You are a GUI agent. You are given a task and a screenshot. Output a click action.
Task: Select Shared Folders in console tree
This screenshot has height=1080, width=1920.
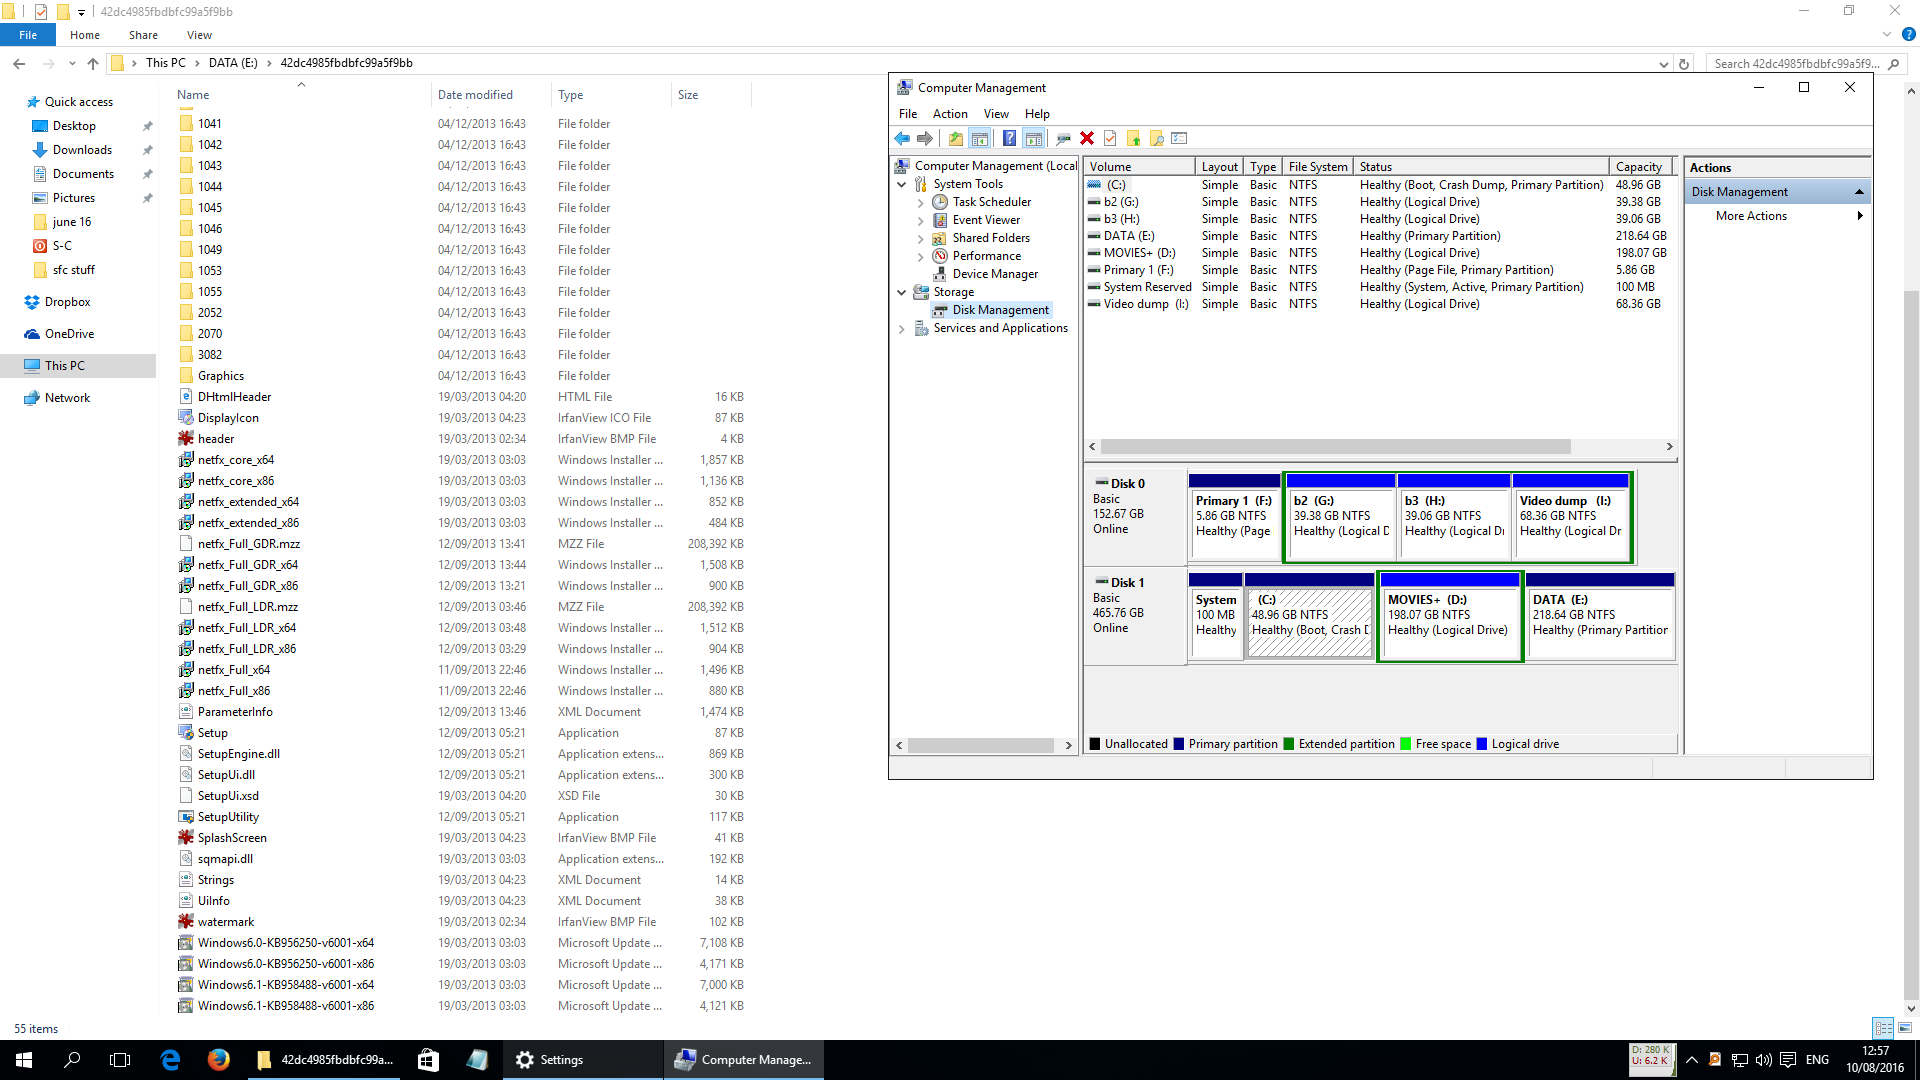coord(990,238)
